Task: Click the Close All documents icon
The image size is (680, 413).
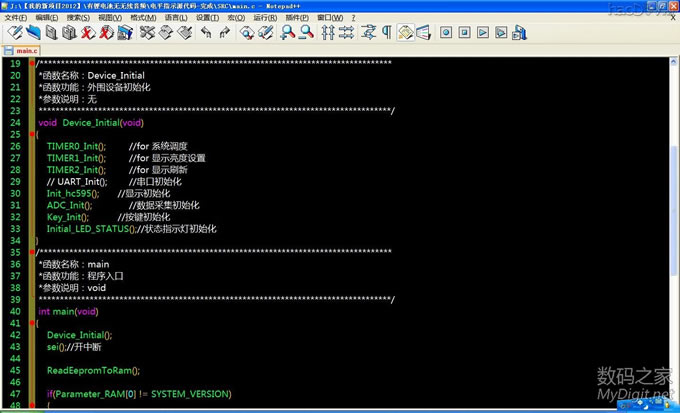Action: click(105, 33)
